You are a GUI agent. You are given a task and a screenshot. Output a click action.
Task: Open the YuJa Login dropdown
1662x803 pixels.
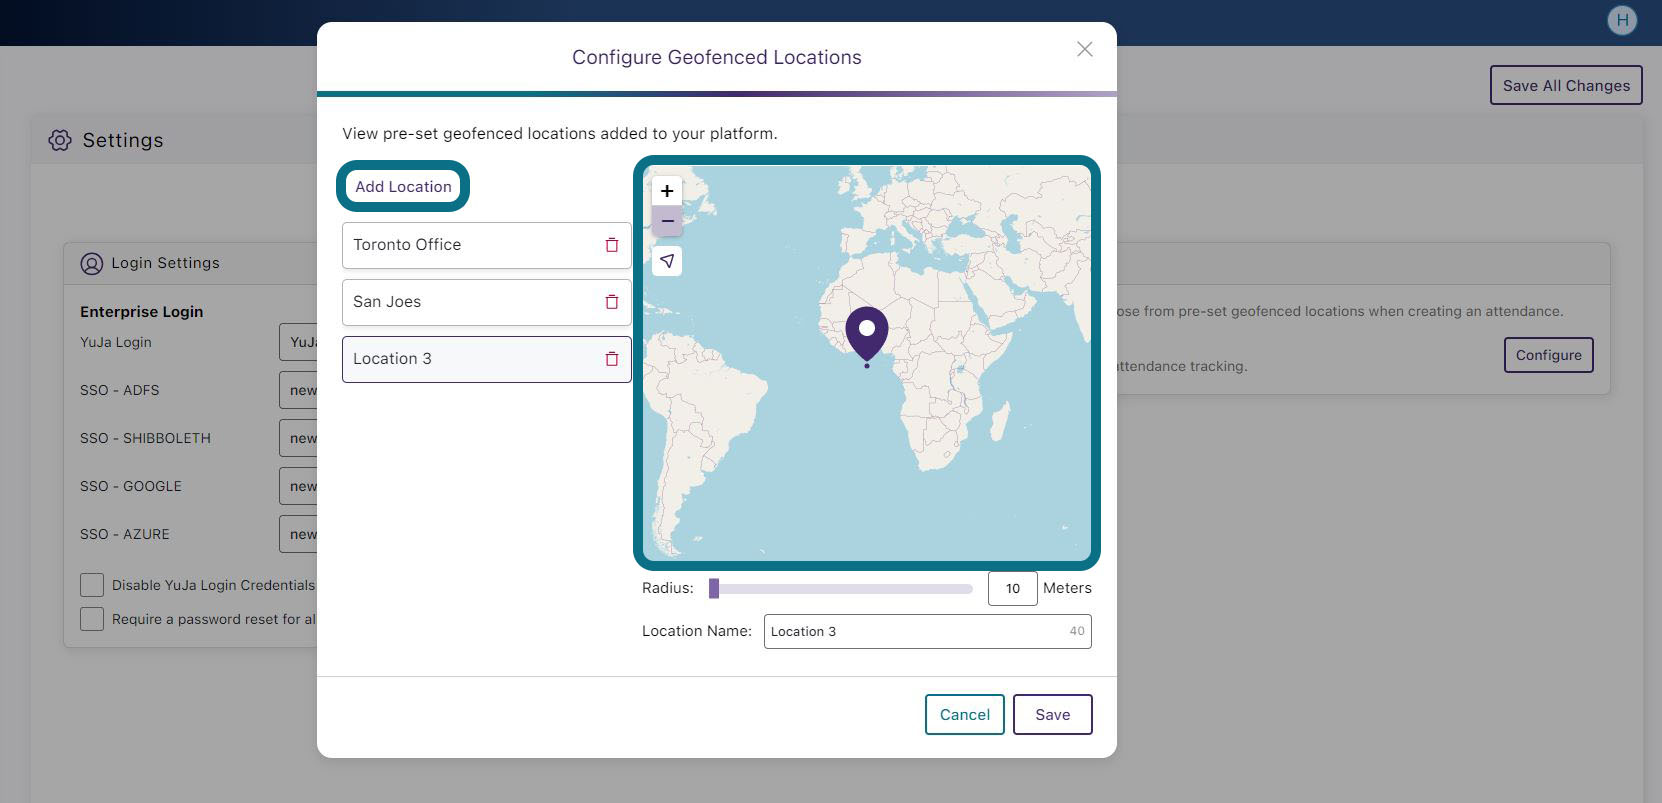coord(298,342)
